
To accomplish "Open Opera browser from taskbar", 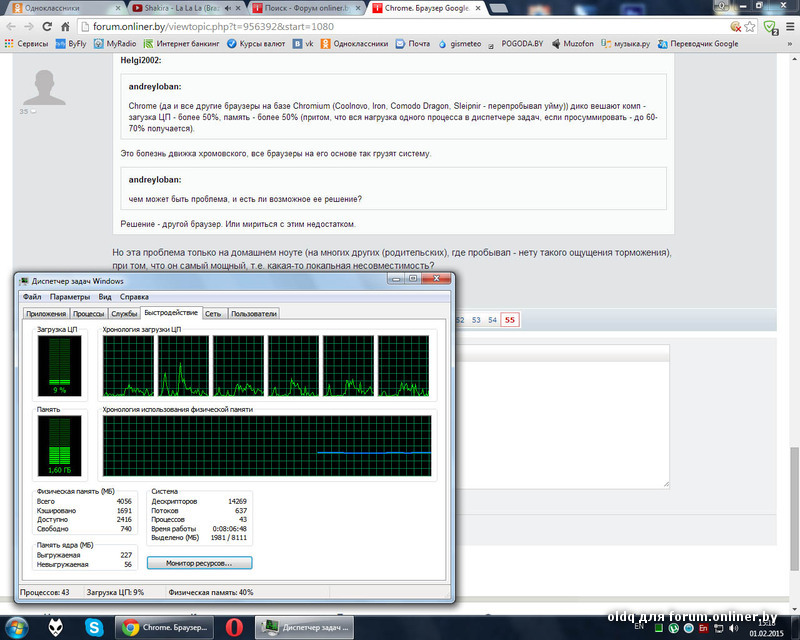I will 235,627.
